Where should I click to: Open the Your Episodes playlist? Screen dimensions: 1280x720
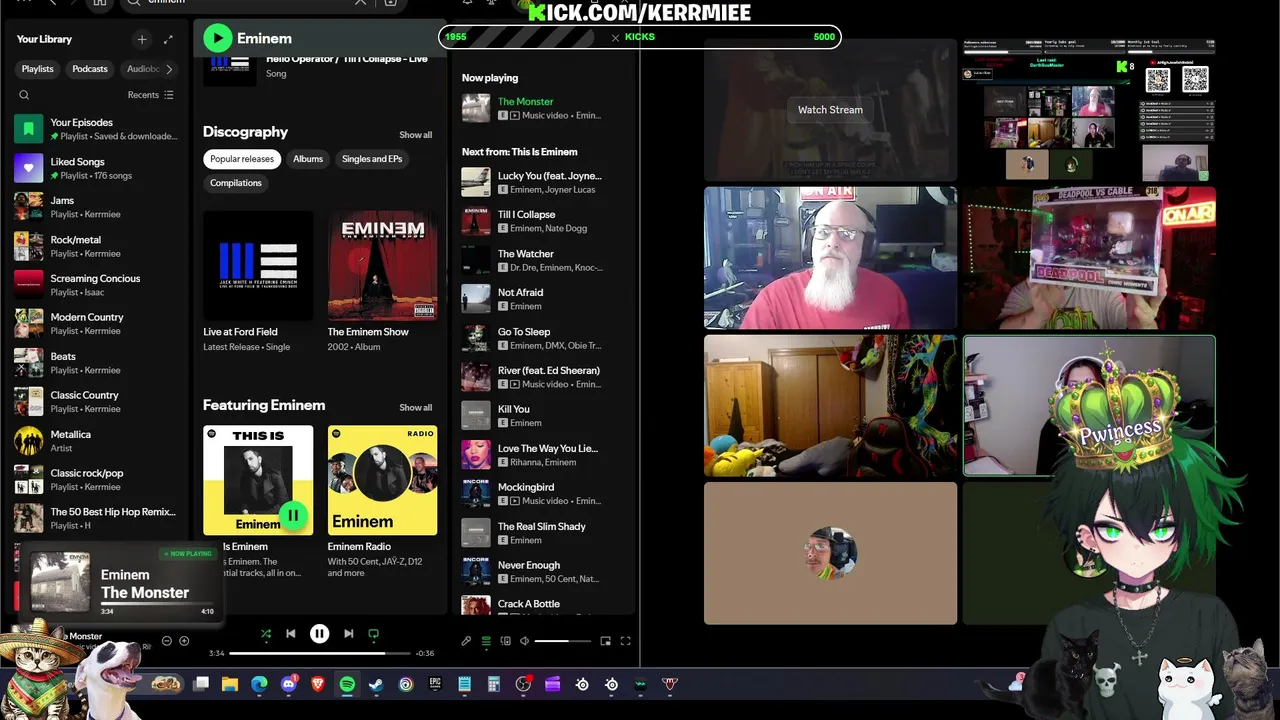(x=97, y=129)
